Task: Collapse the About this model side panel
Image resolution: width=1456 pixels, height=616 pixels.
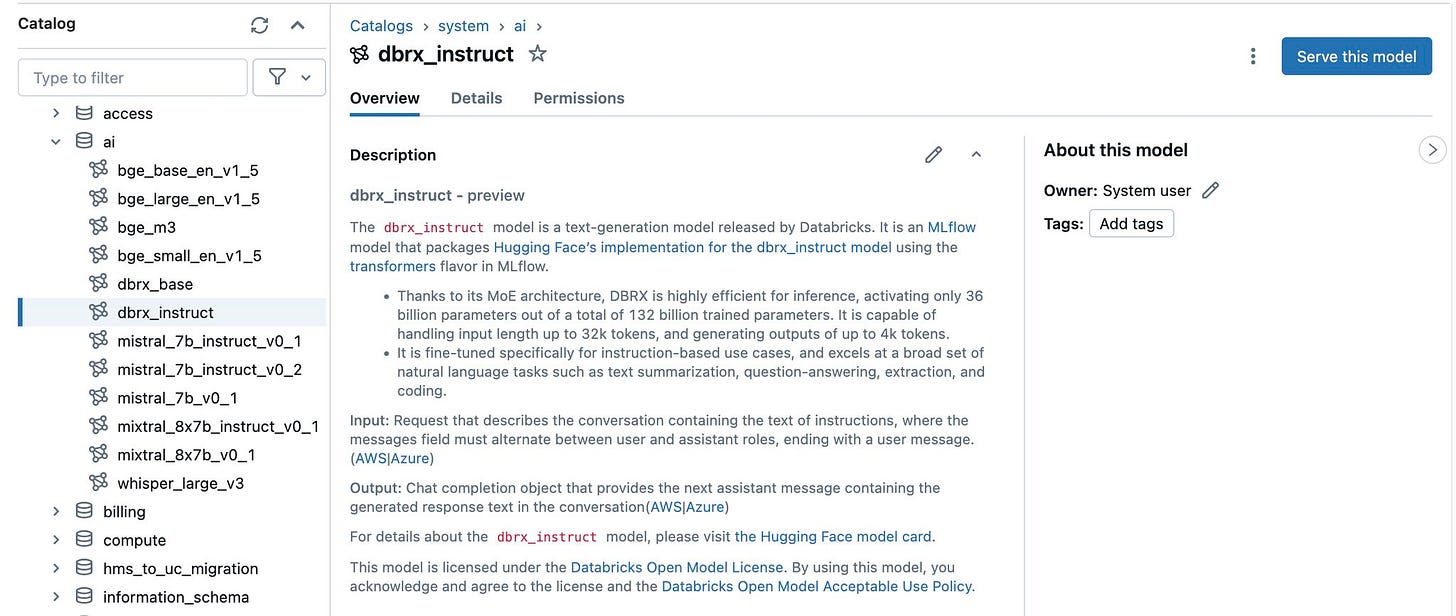Action: (1432, 150)
